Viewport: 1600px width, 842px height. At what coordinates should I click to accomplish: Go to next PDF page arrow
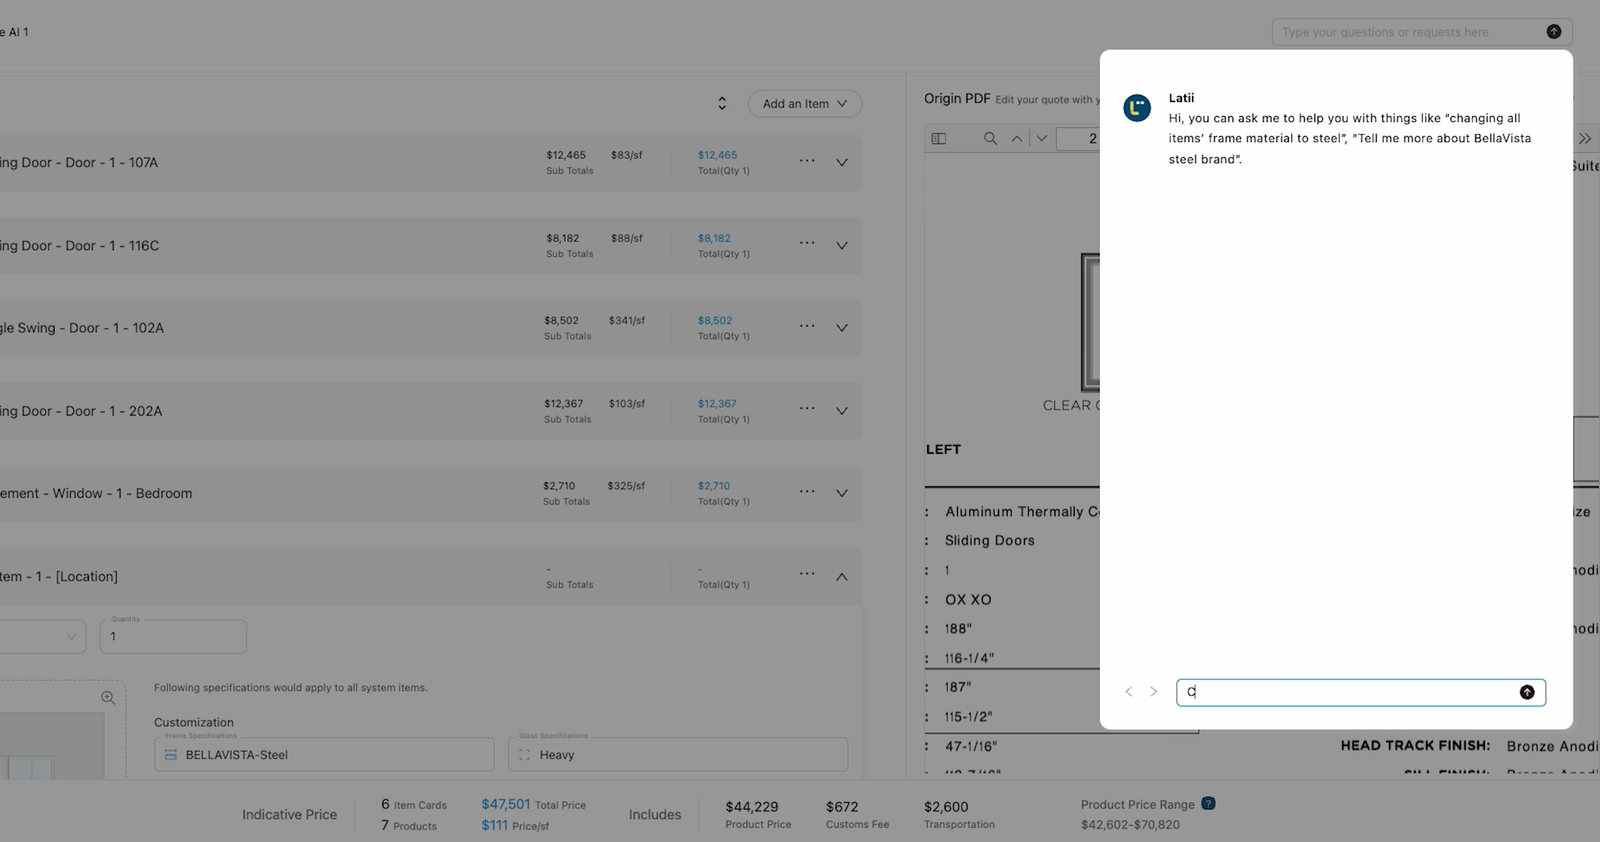[1042, 139]
